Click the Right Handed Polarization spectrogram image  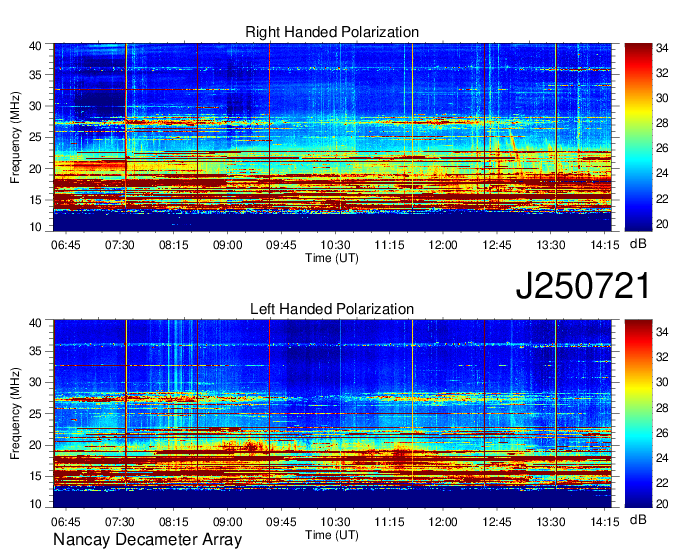pyautogui.click(x=332, y=137)
